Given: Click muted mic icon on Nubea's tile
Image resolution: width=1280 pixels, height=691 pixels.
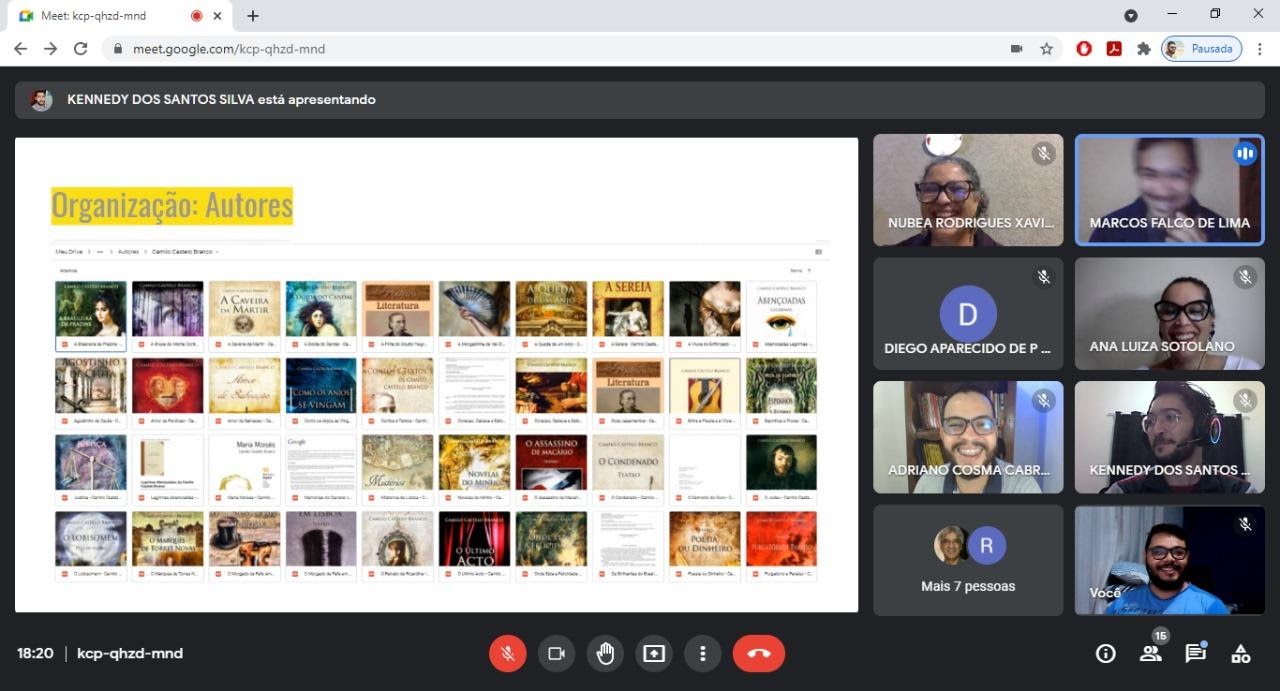Looking at the screenshot, I should 1043,154.
